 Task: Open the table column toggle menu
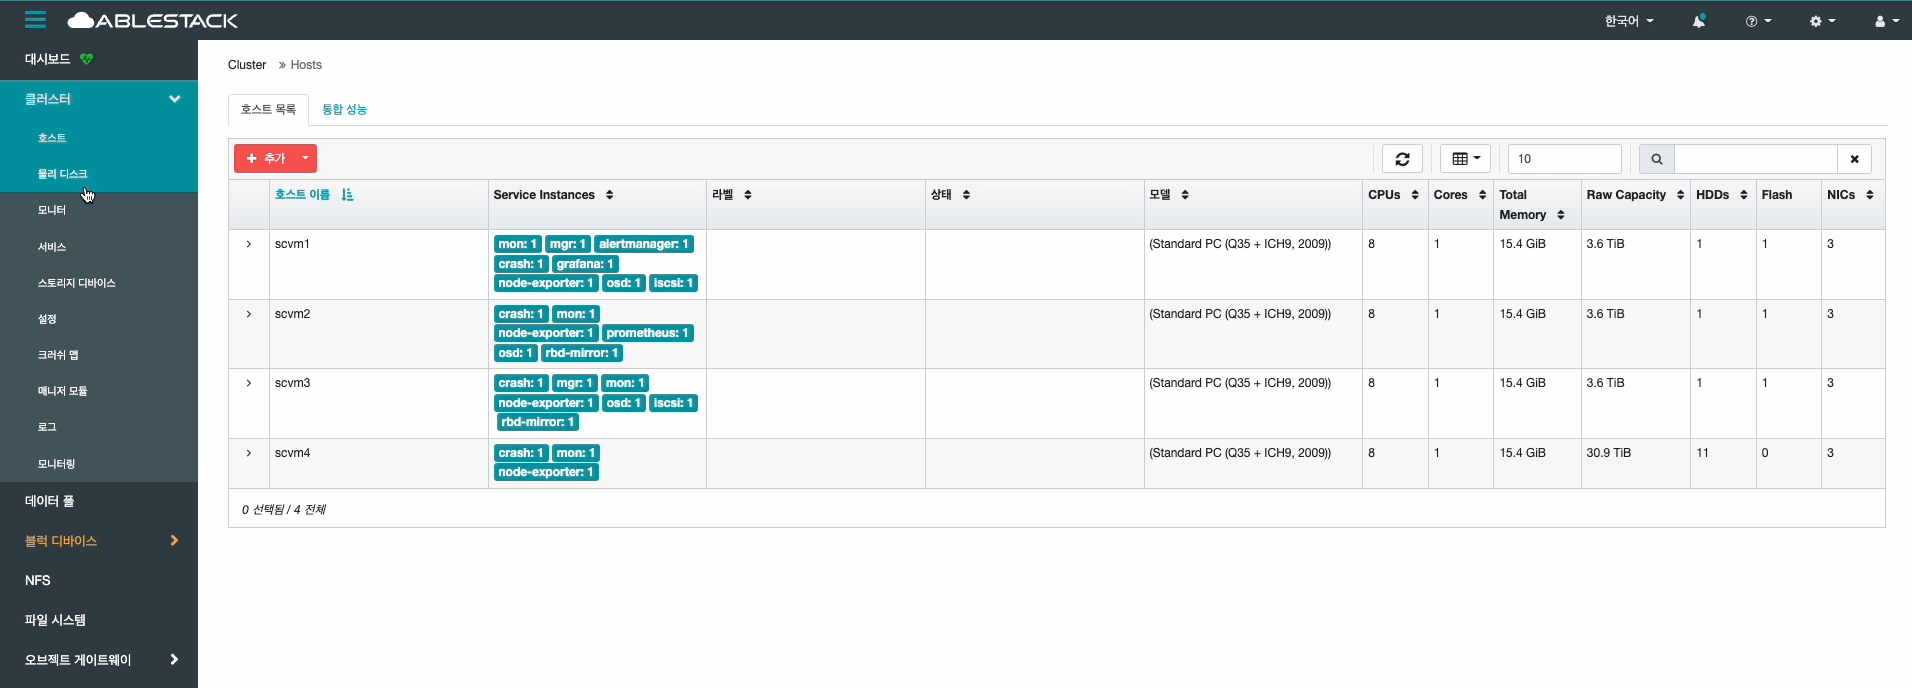coord(1465,159)
